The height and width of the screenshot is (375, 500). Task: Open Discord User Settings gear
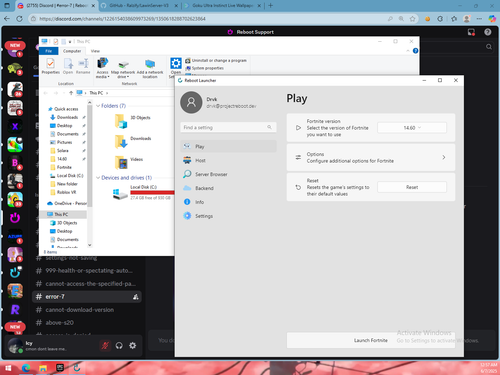[133, 346]
